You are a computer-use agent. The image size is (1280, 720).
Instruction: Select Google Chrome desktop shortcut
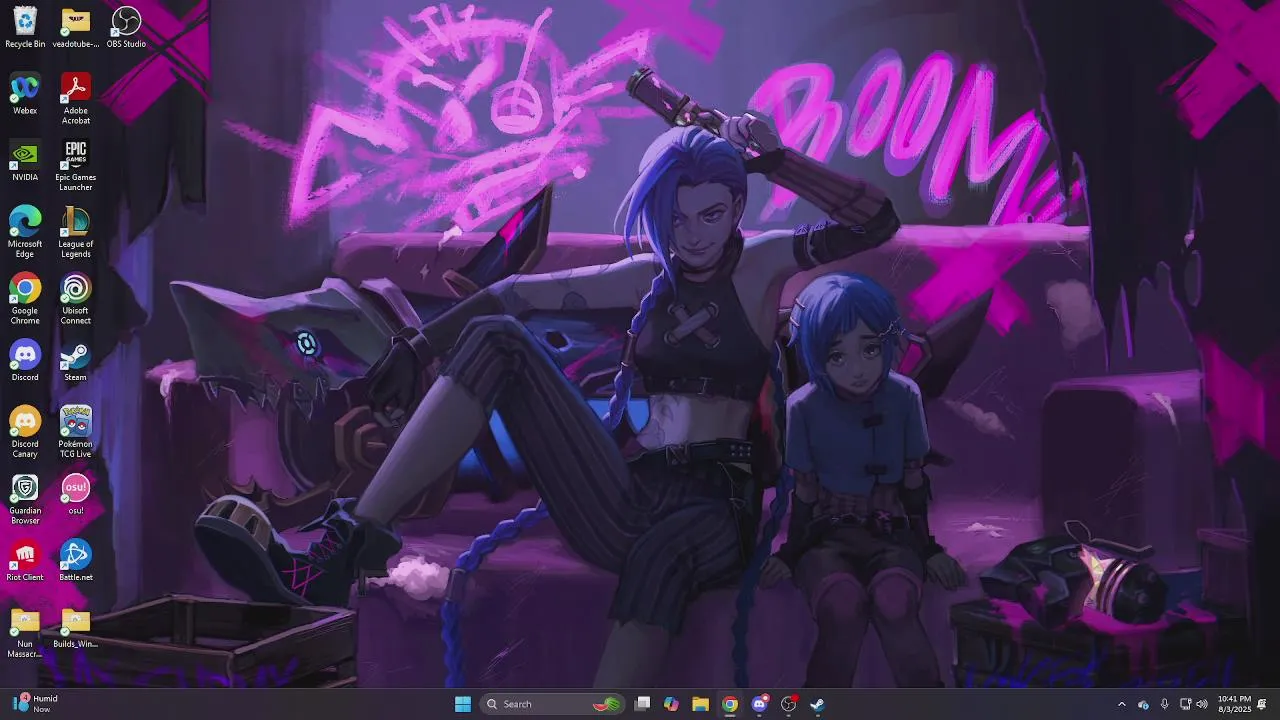(25, 299)
